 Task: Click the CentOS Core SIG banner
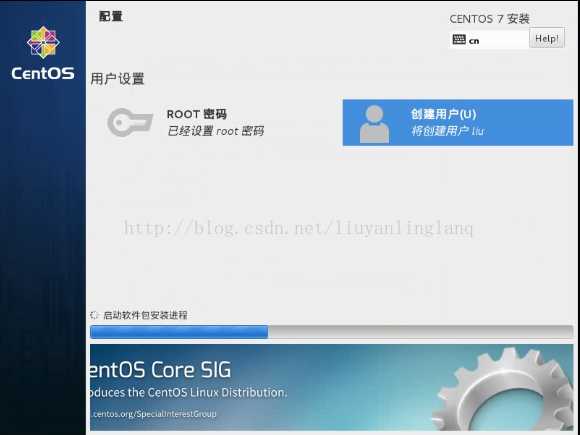click(x=331, y=387)
